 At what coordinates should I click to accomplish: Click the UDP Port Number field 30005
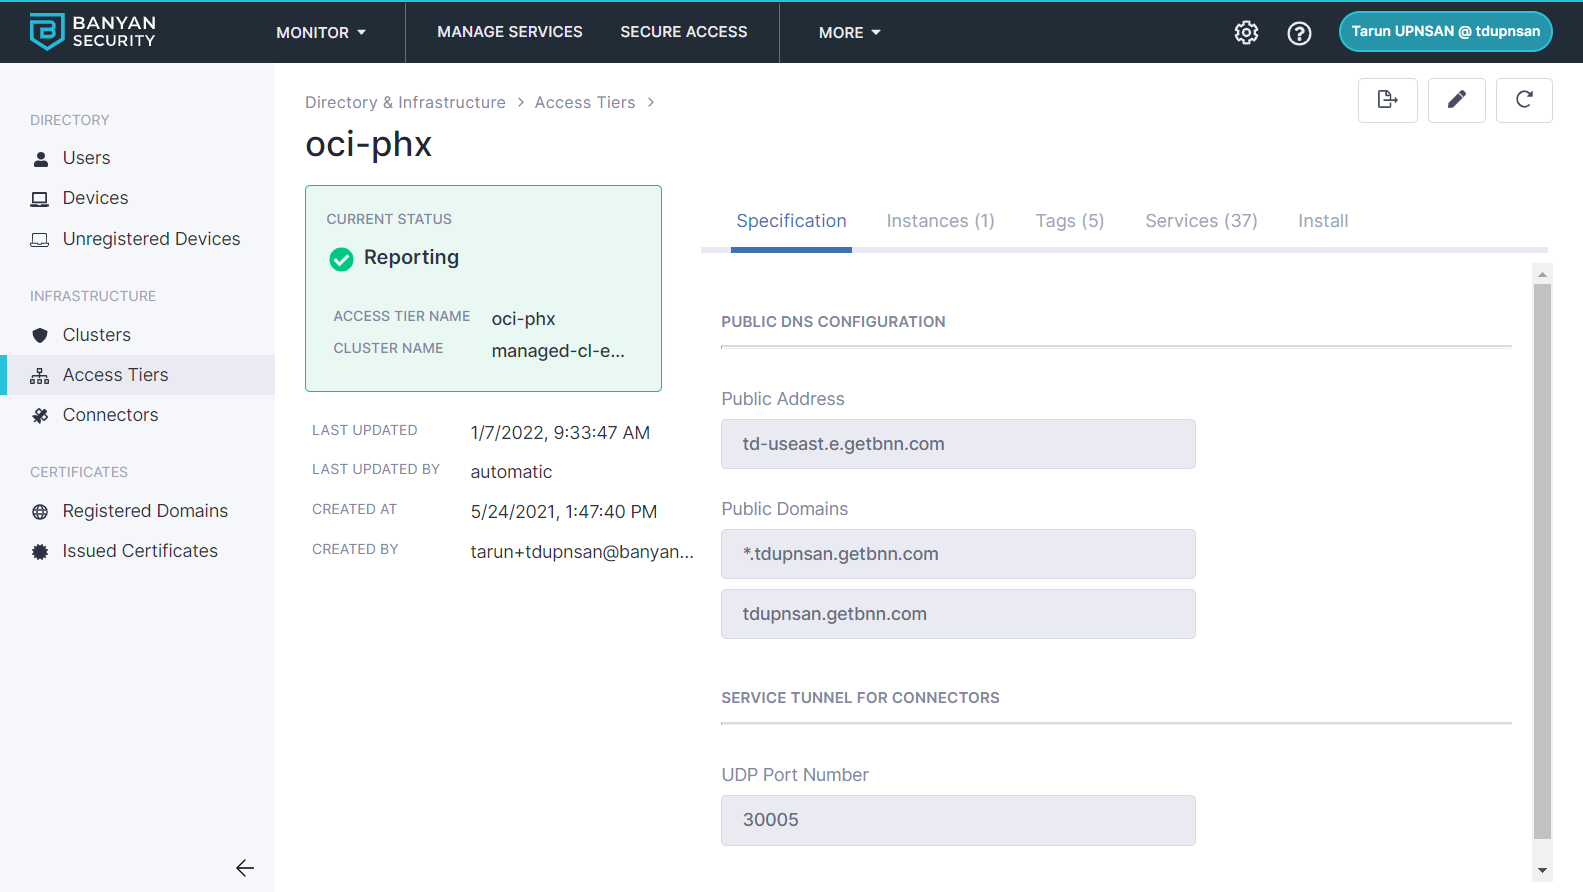(x=958, y=820)
